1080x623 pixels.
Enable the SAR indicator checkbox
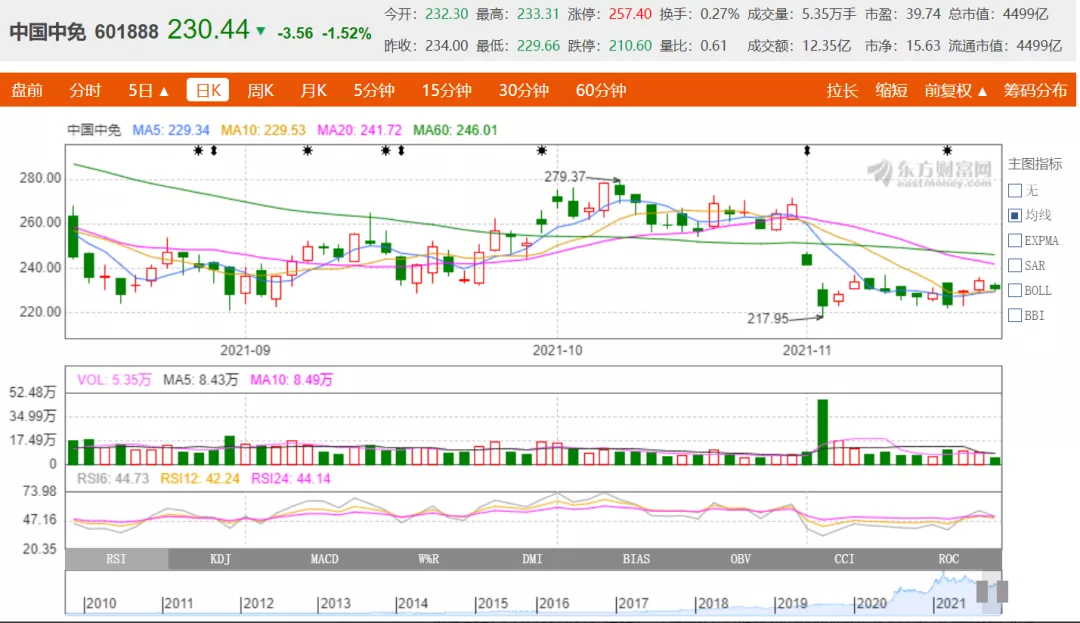pos(1015,265)
